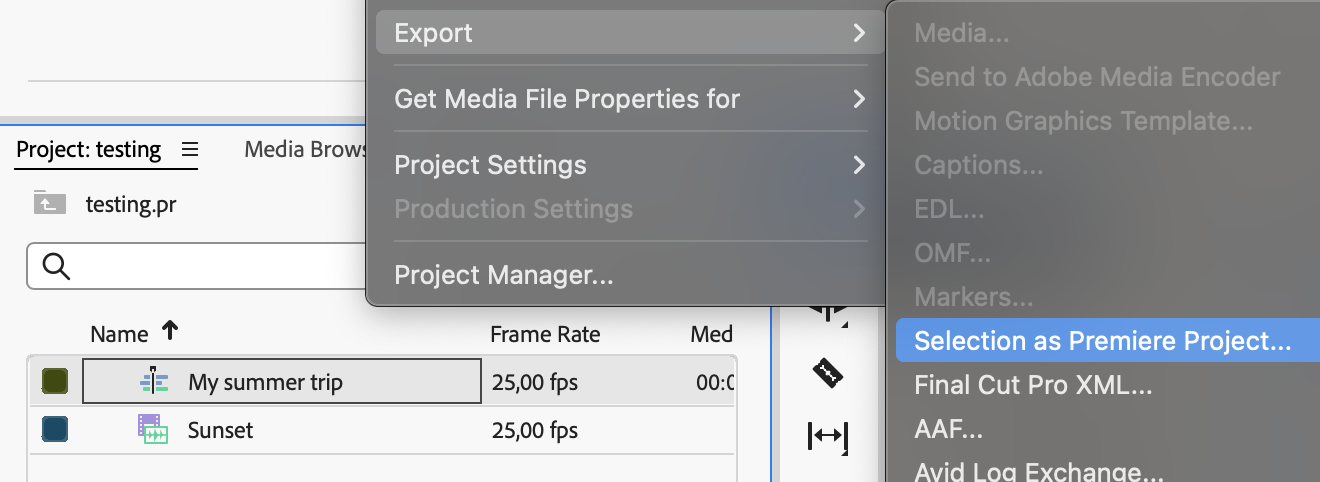Click the clip icon beside Sunset
1320x482 pixels.
153,430
